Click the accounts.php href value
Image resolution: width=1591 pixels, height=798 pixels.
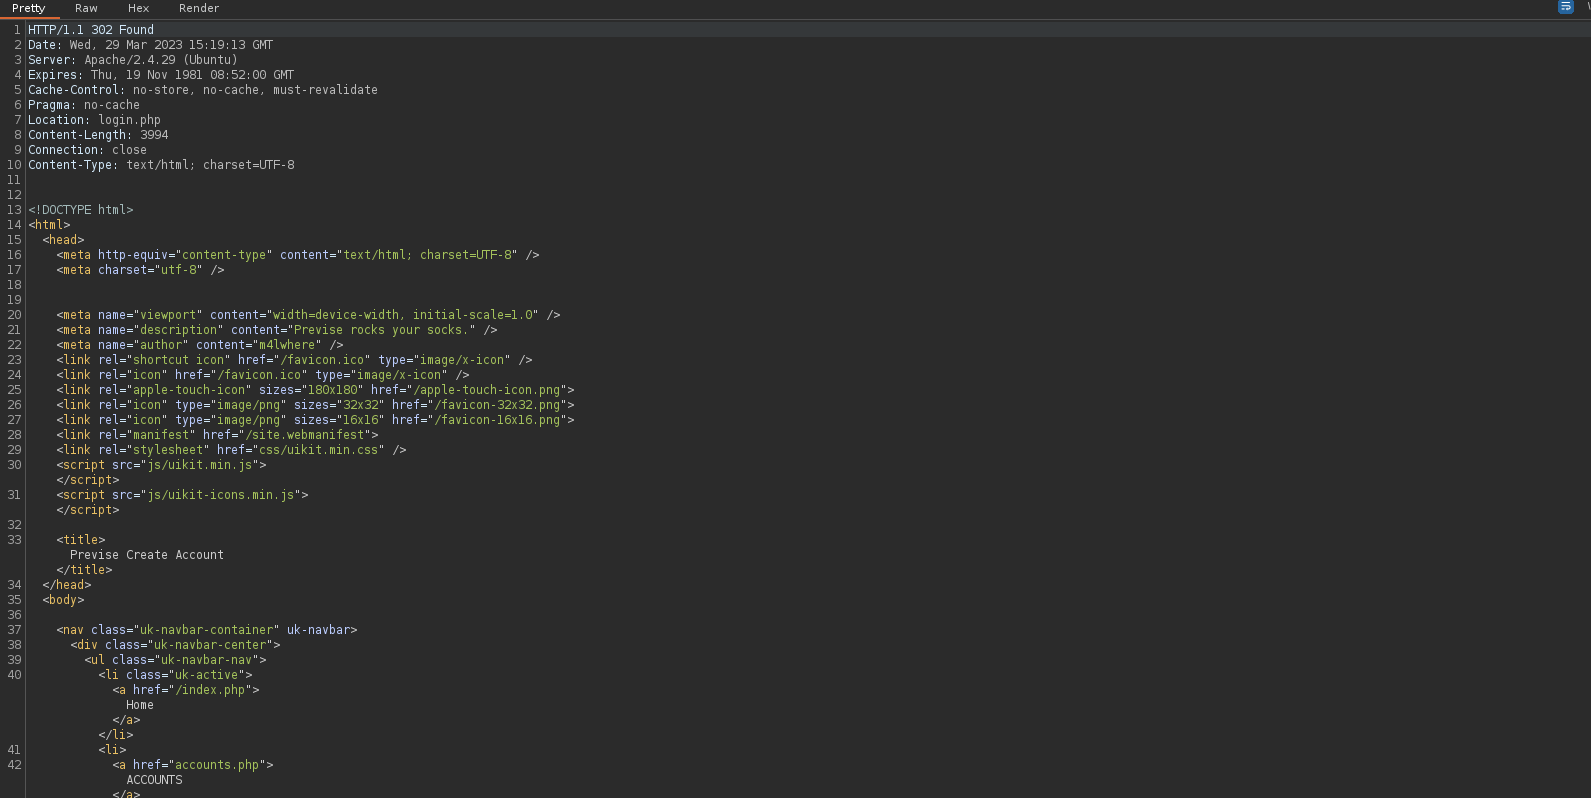pos(217,765)
